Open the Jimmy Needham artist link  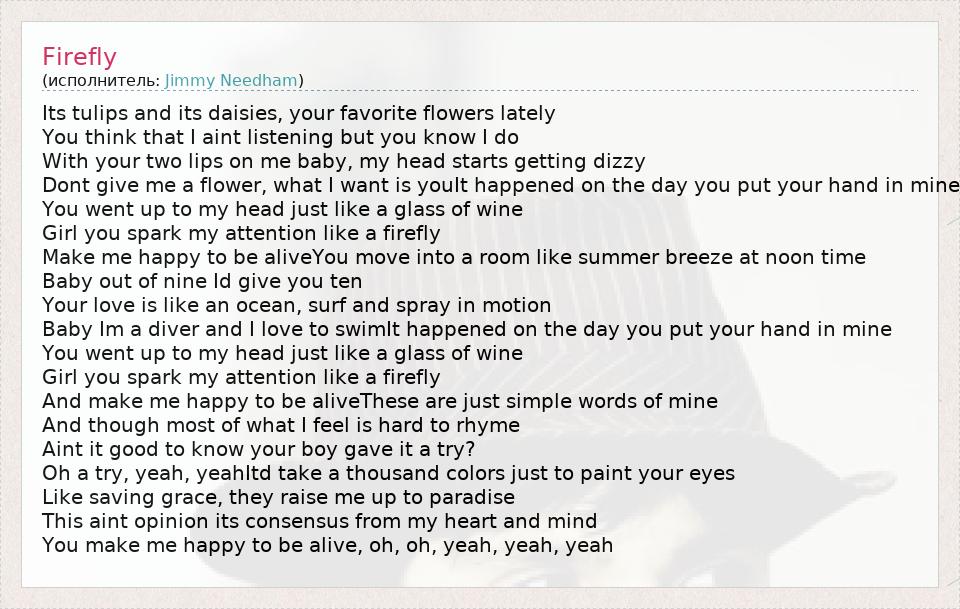[231, 80]
